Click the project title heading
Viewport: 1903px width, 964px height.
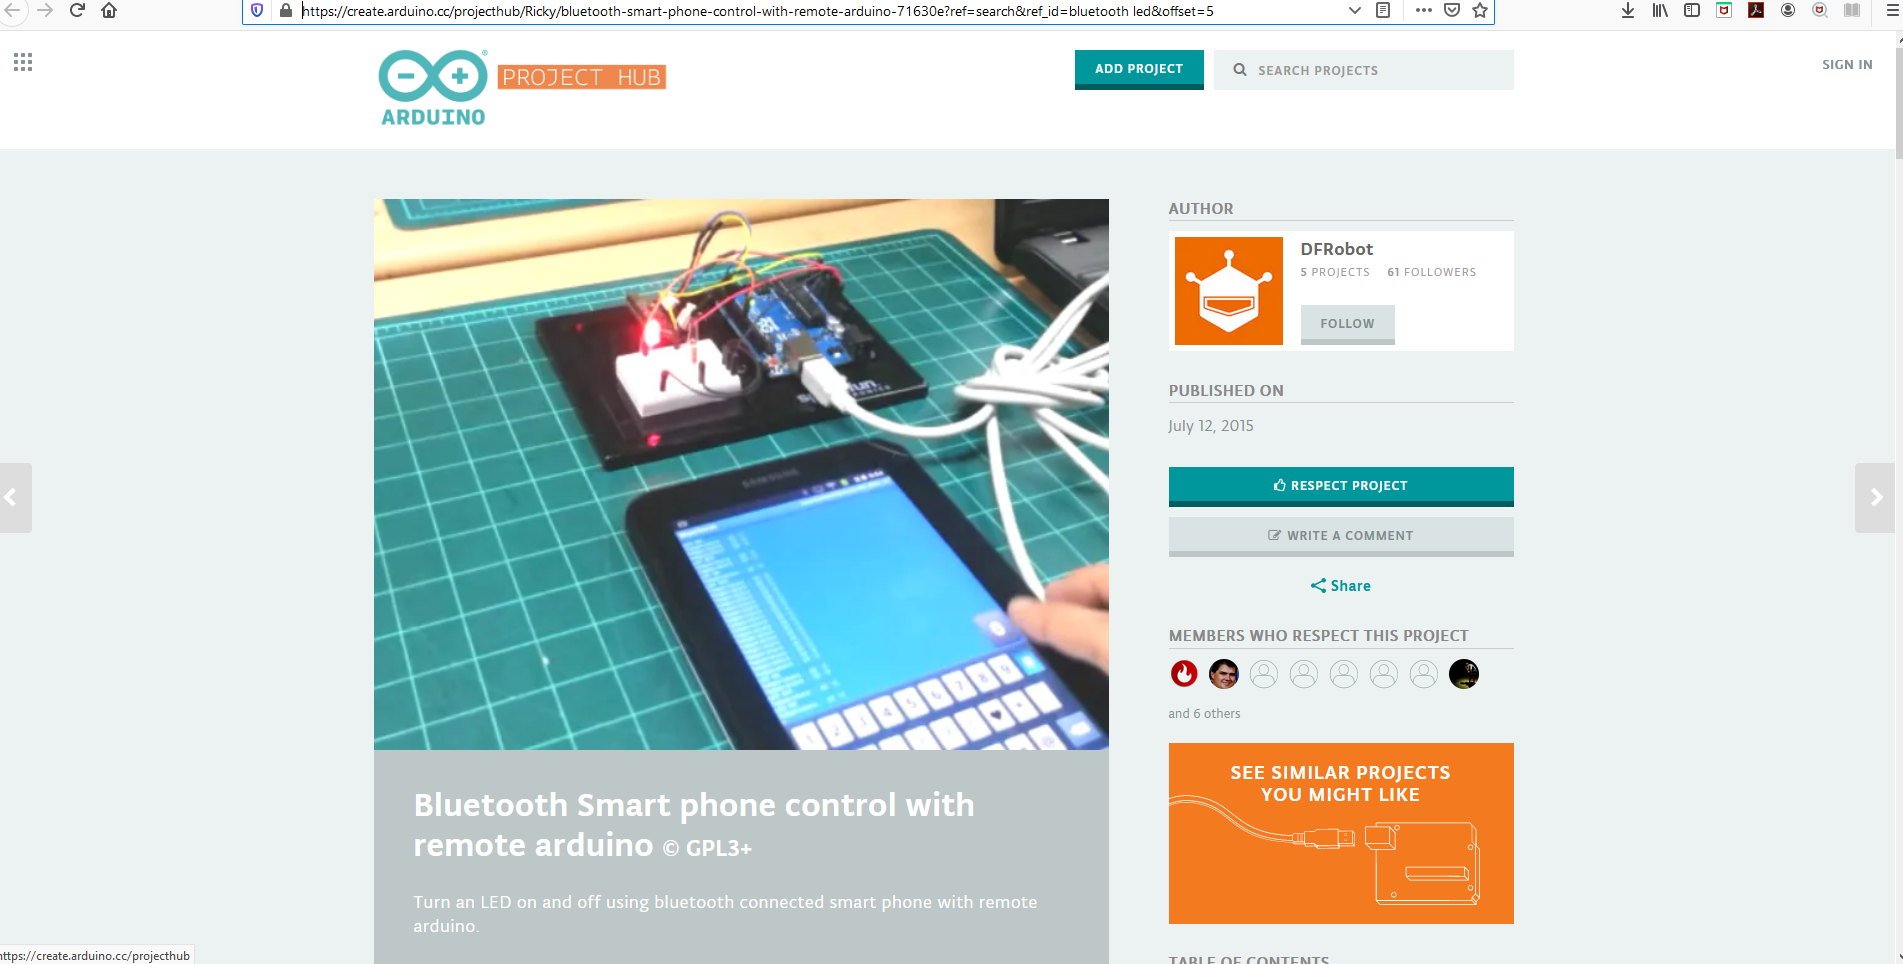[694, 825]
